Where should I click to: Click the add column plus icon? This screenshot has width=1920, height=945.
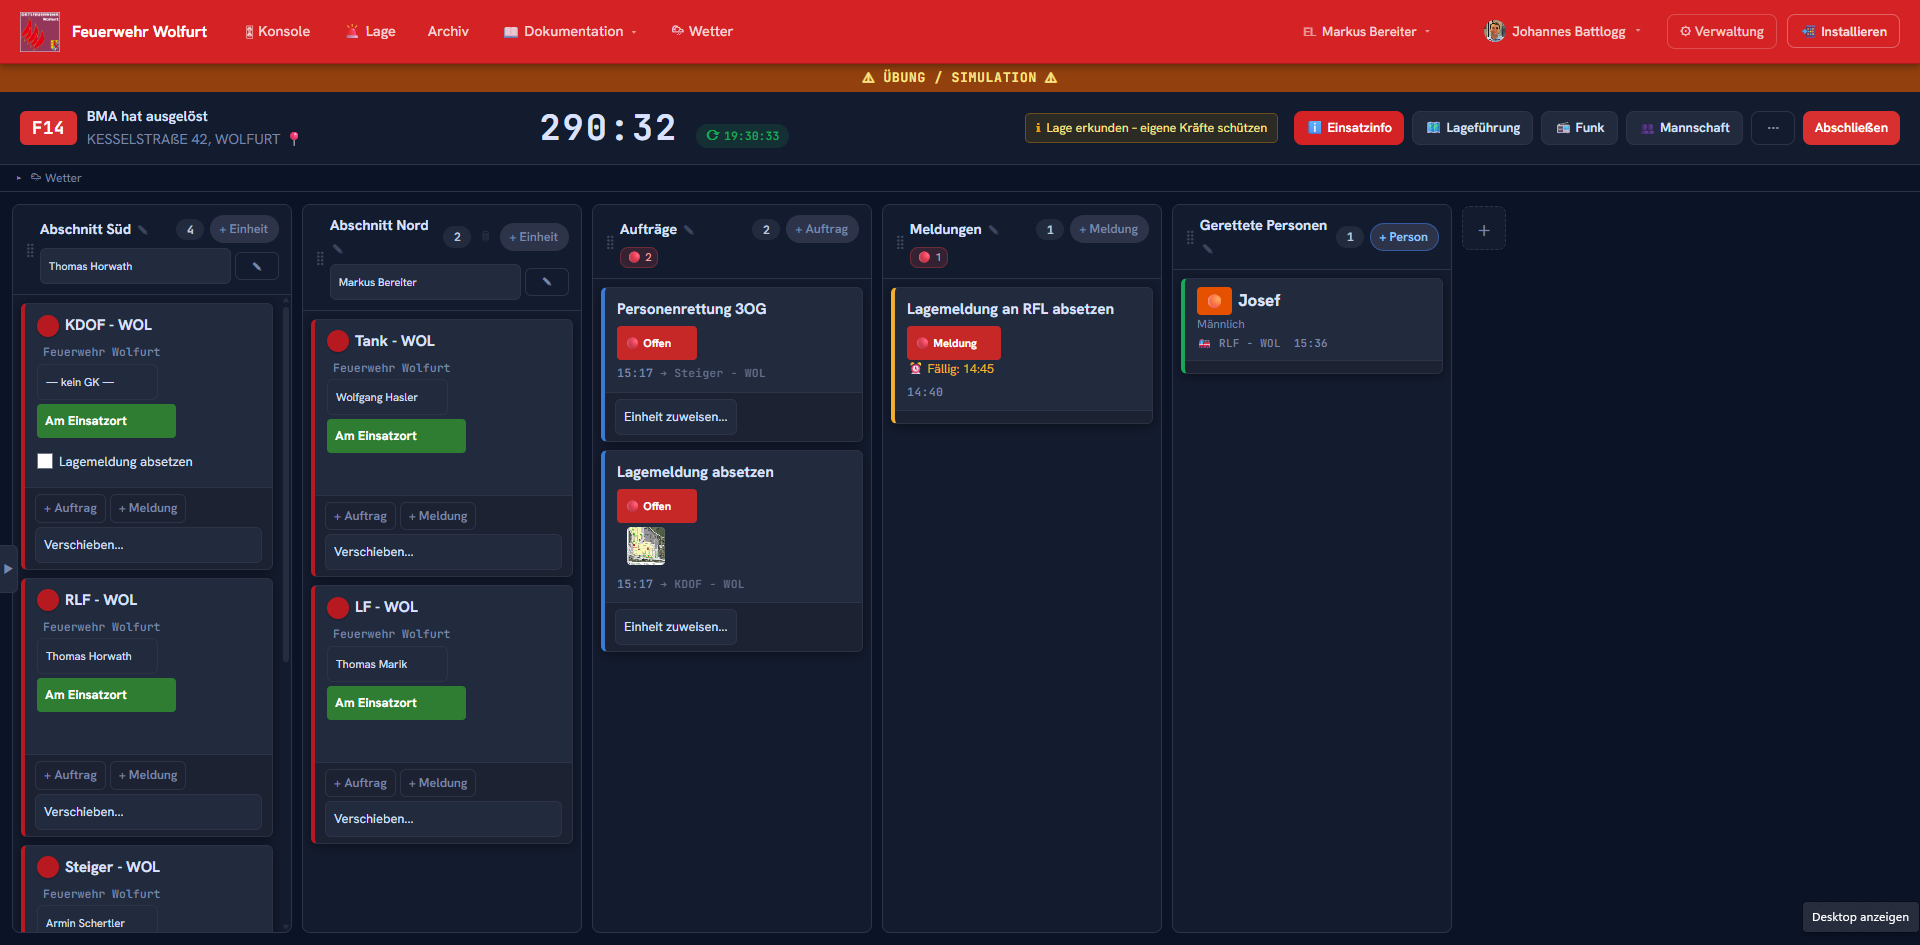coord(1484,230)
